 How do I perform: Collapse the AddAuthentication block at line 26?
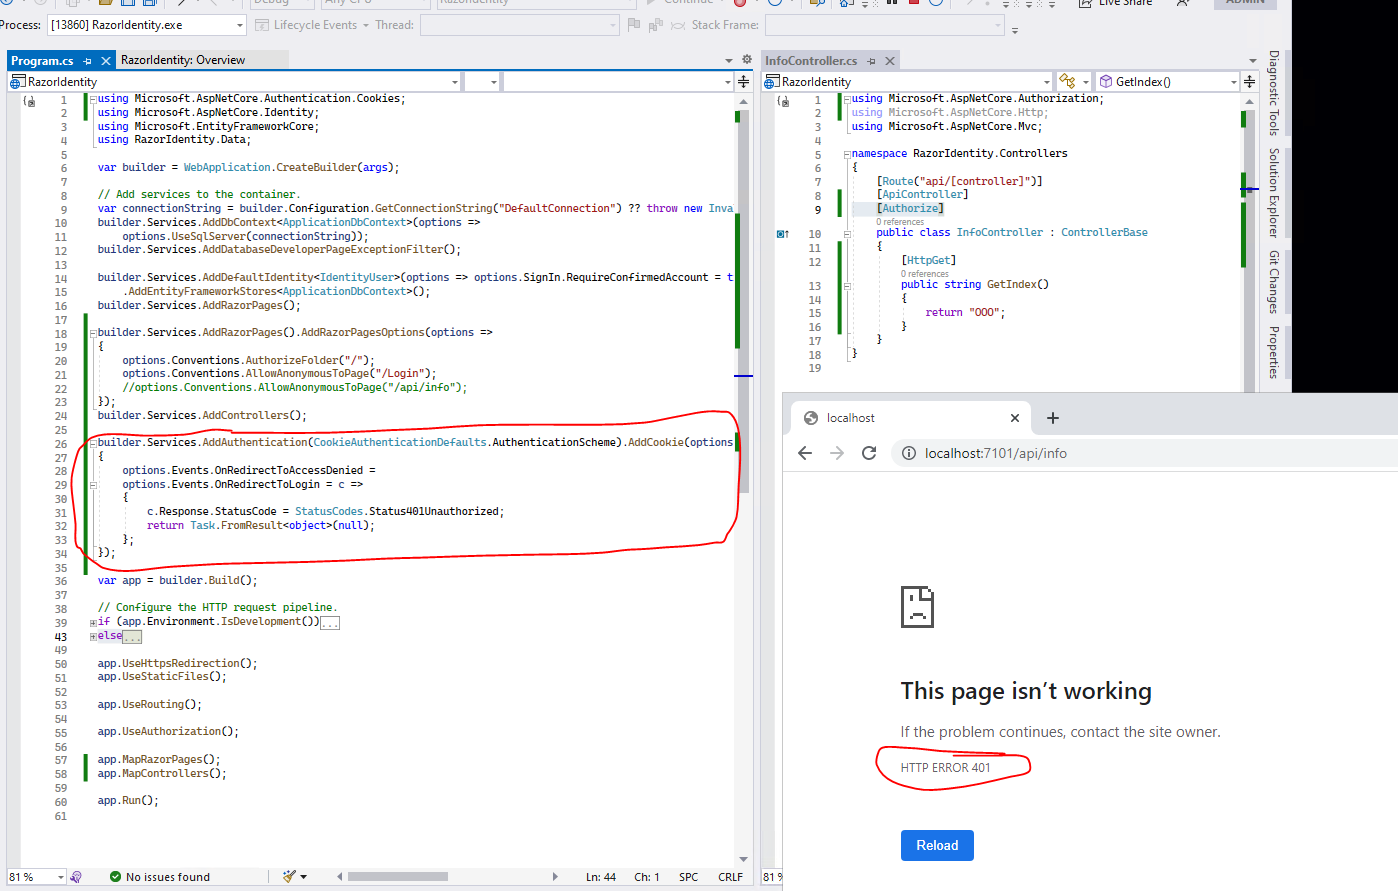93,442
